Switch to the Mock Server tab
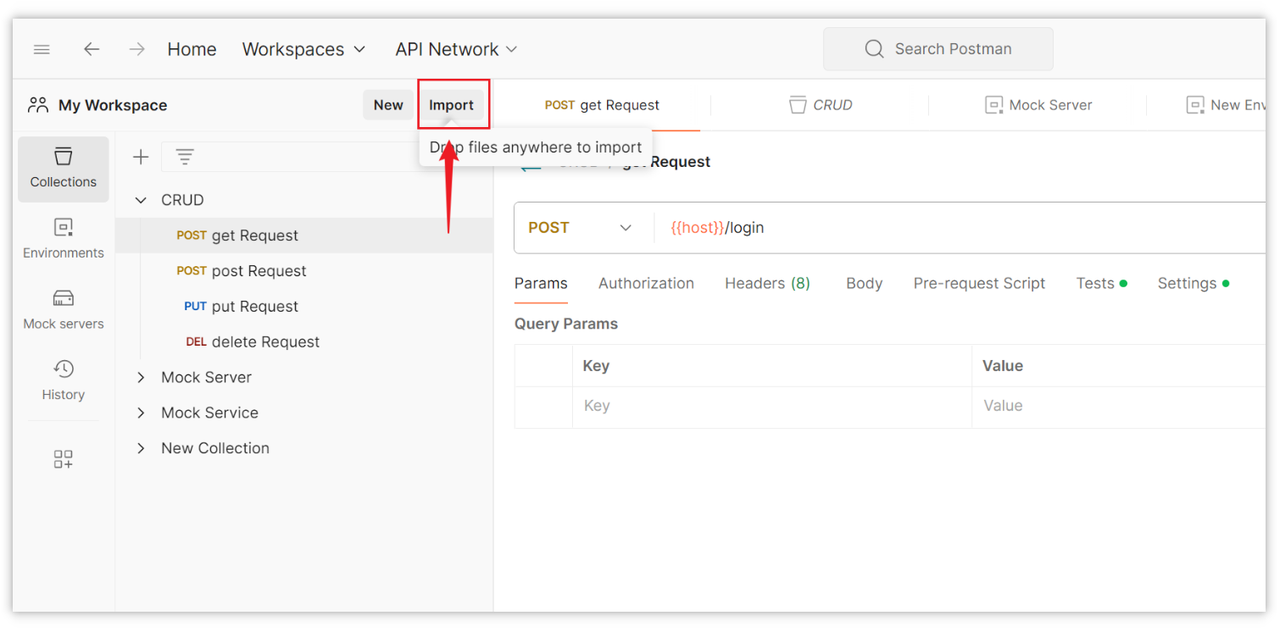Screen dimensions: 1280x638 click(1038, 105)
